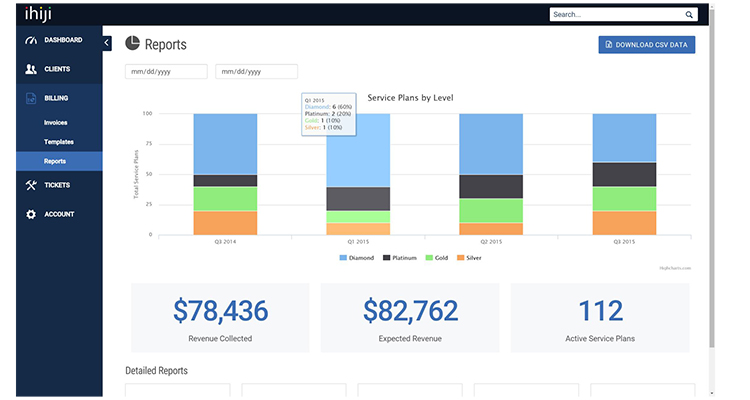Click the ihiji logo

click(x=38, y=14)
